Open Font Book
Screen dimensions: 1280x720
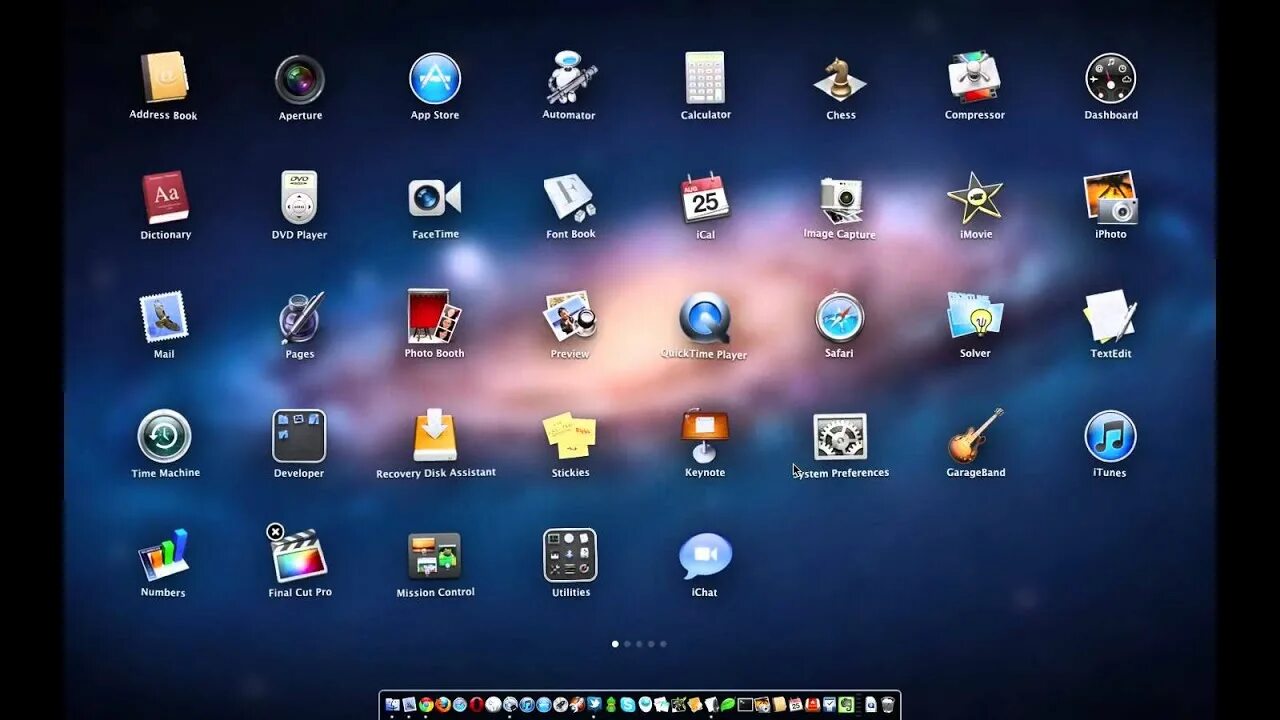(x=570, y=197)
